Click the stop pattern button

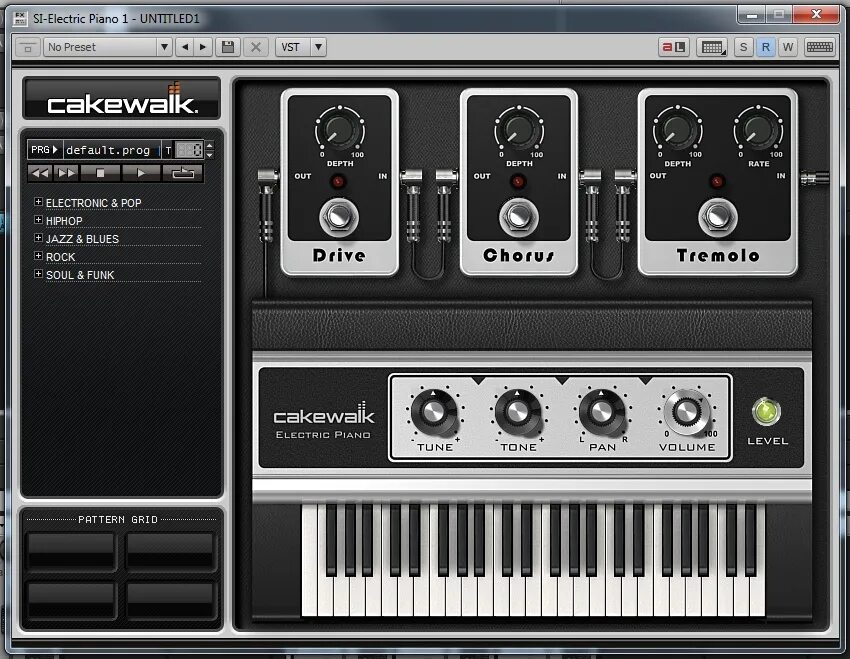coord(100,173)
